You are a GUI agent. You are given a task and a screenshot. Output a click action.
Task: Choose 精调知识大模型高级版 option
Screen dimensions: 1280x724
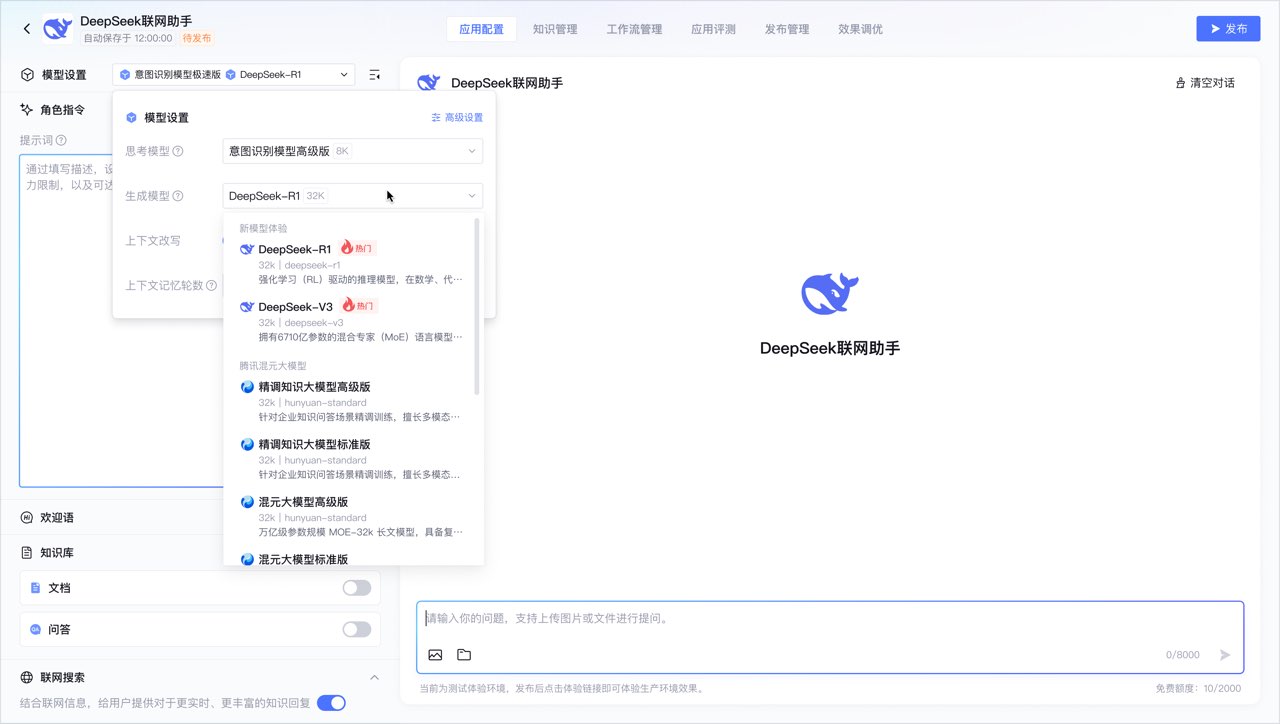tap(352, 401)
